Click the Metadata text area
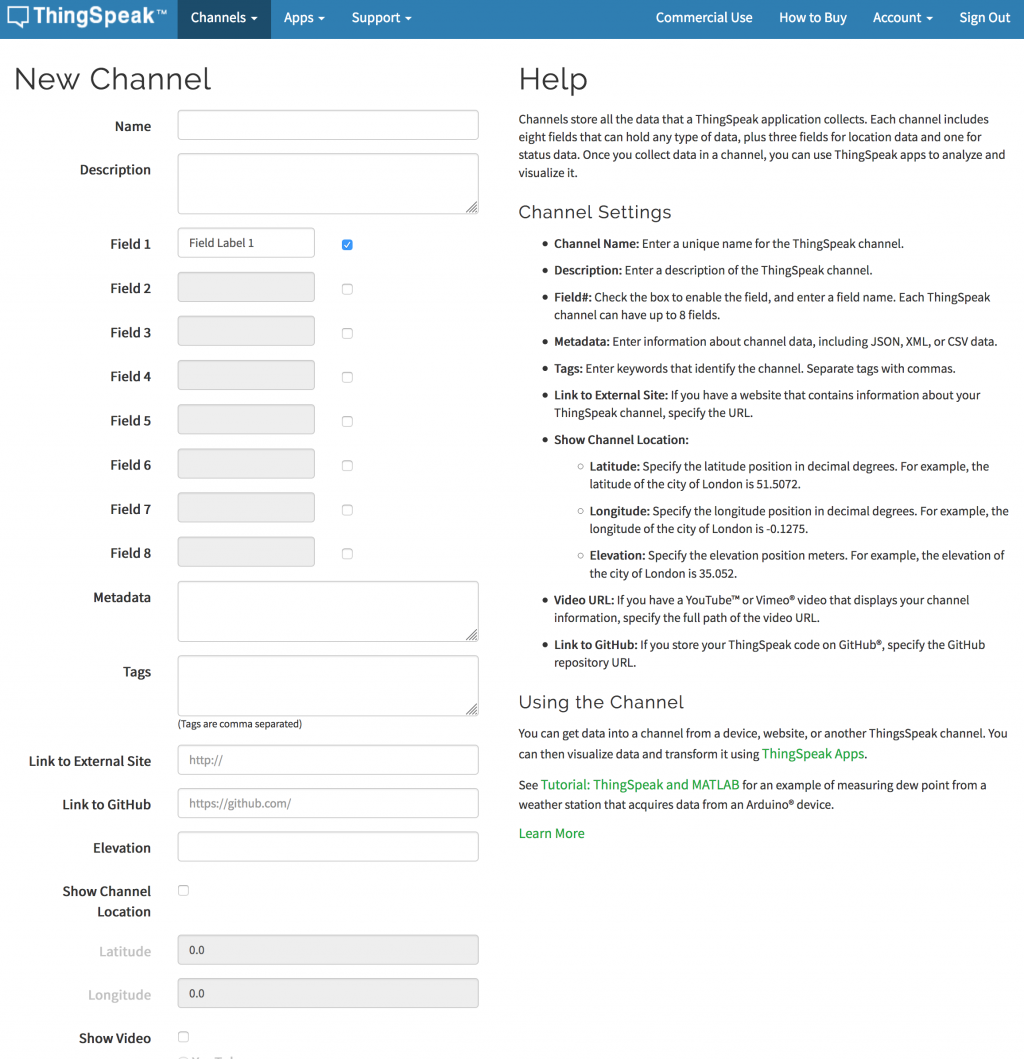 point(328,611)
